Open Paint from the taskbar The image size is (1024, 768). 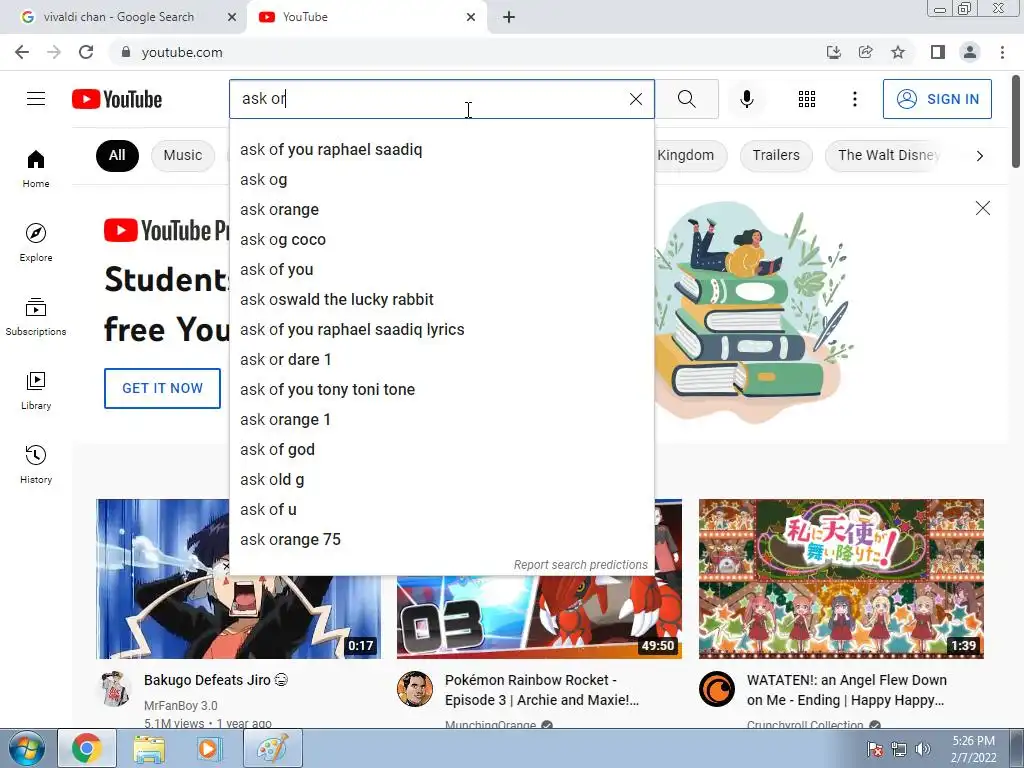tap(272, 748)
